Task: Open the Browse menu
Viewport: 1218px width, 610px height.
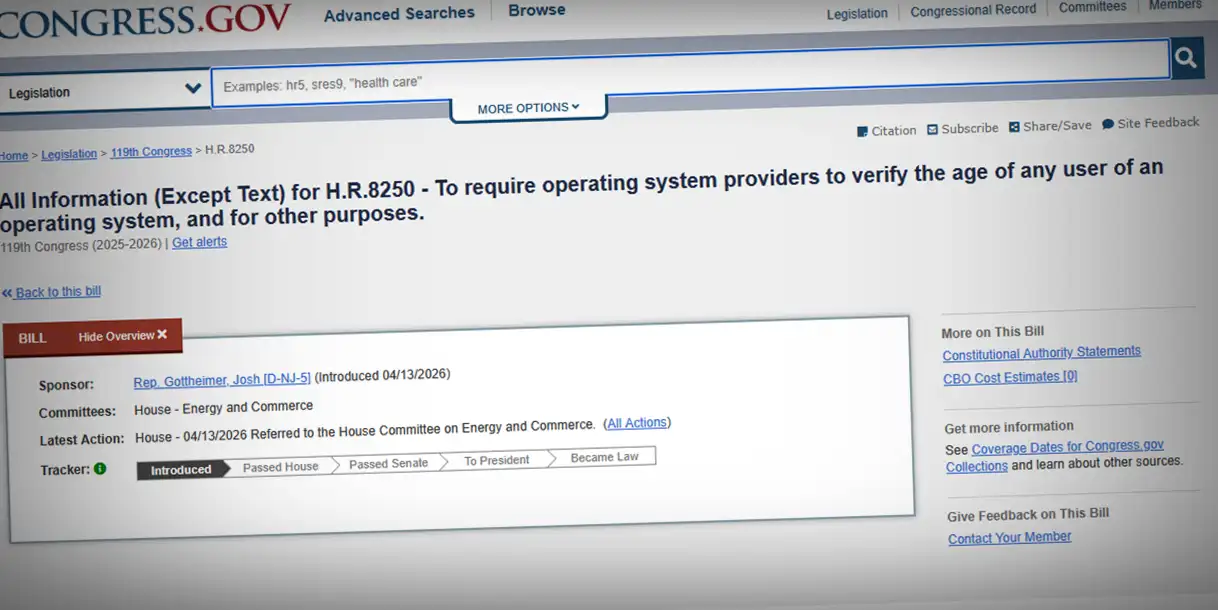Action: pyautogui.click(x=536, y=9)
